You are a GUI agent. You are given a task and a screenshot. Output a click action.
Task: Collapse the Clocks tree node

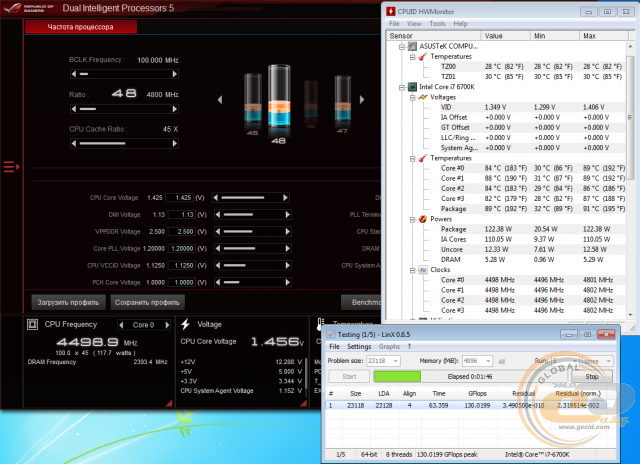[x=413, y=270]
